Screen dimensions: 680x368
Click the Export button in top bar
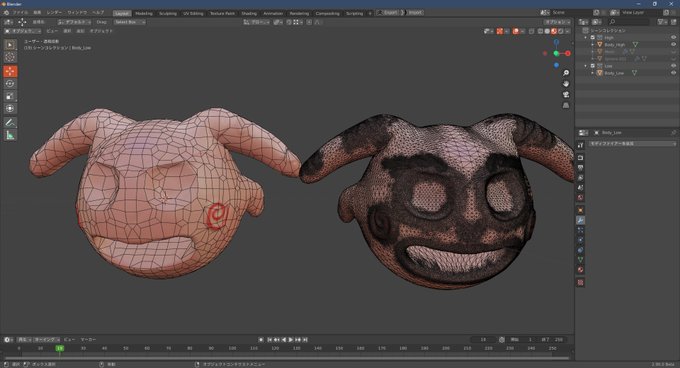[x=389, y=13]
